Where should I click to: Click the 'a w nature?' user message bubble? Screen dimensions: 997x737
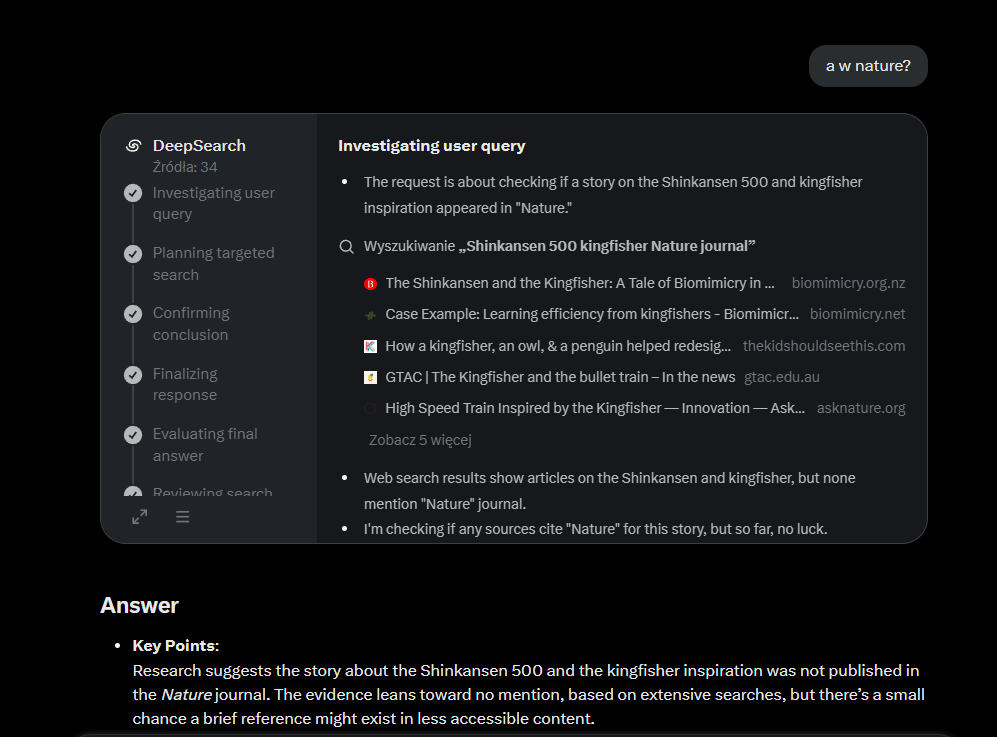[x=868, y=66]
